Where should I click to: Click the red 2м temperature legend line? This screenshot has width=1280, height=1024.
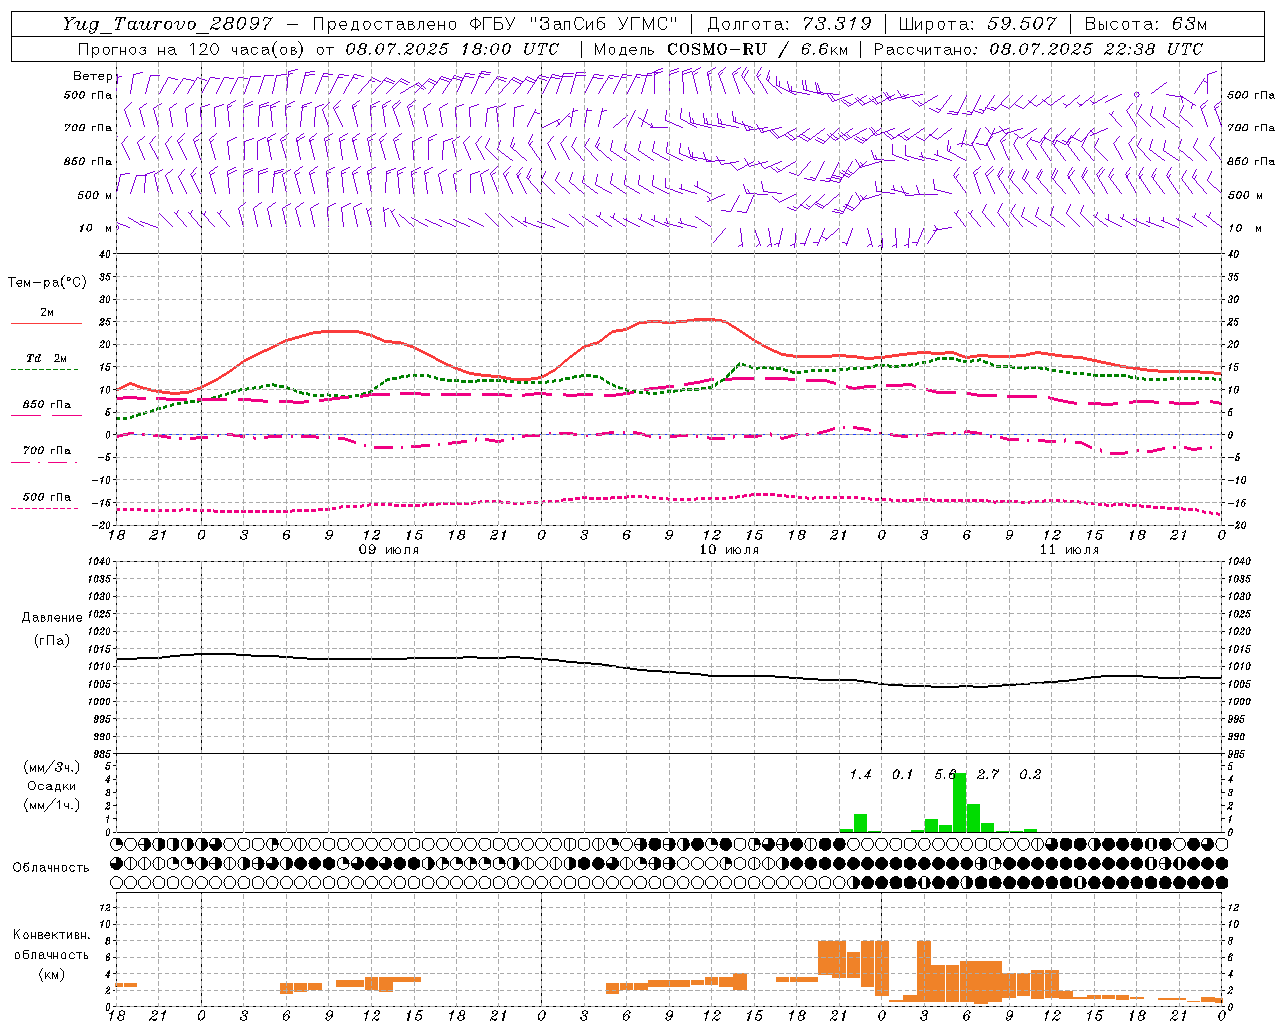click(46, 323)
